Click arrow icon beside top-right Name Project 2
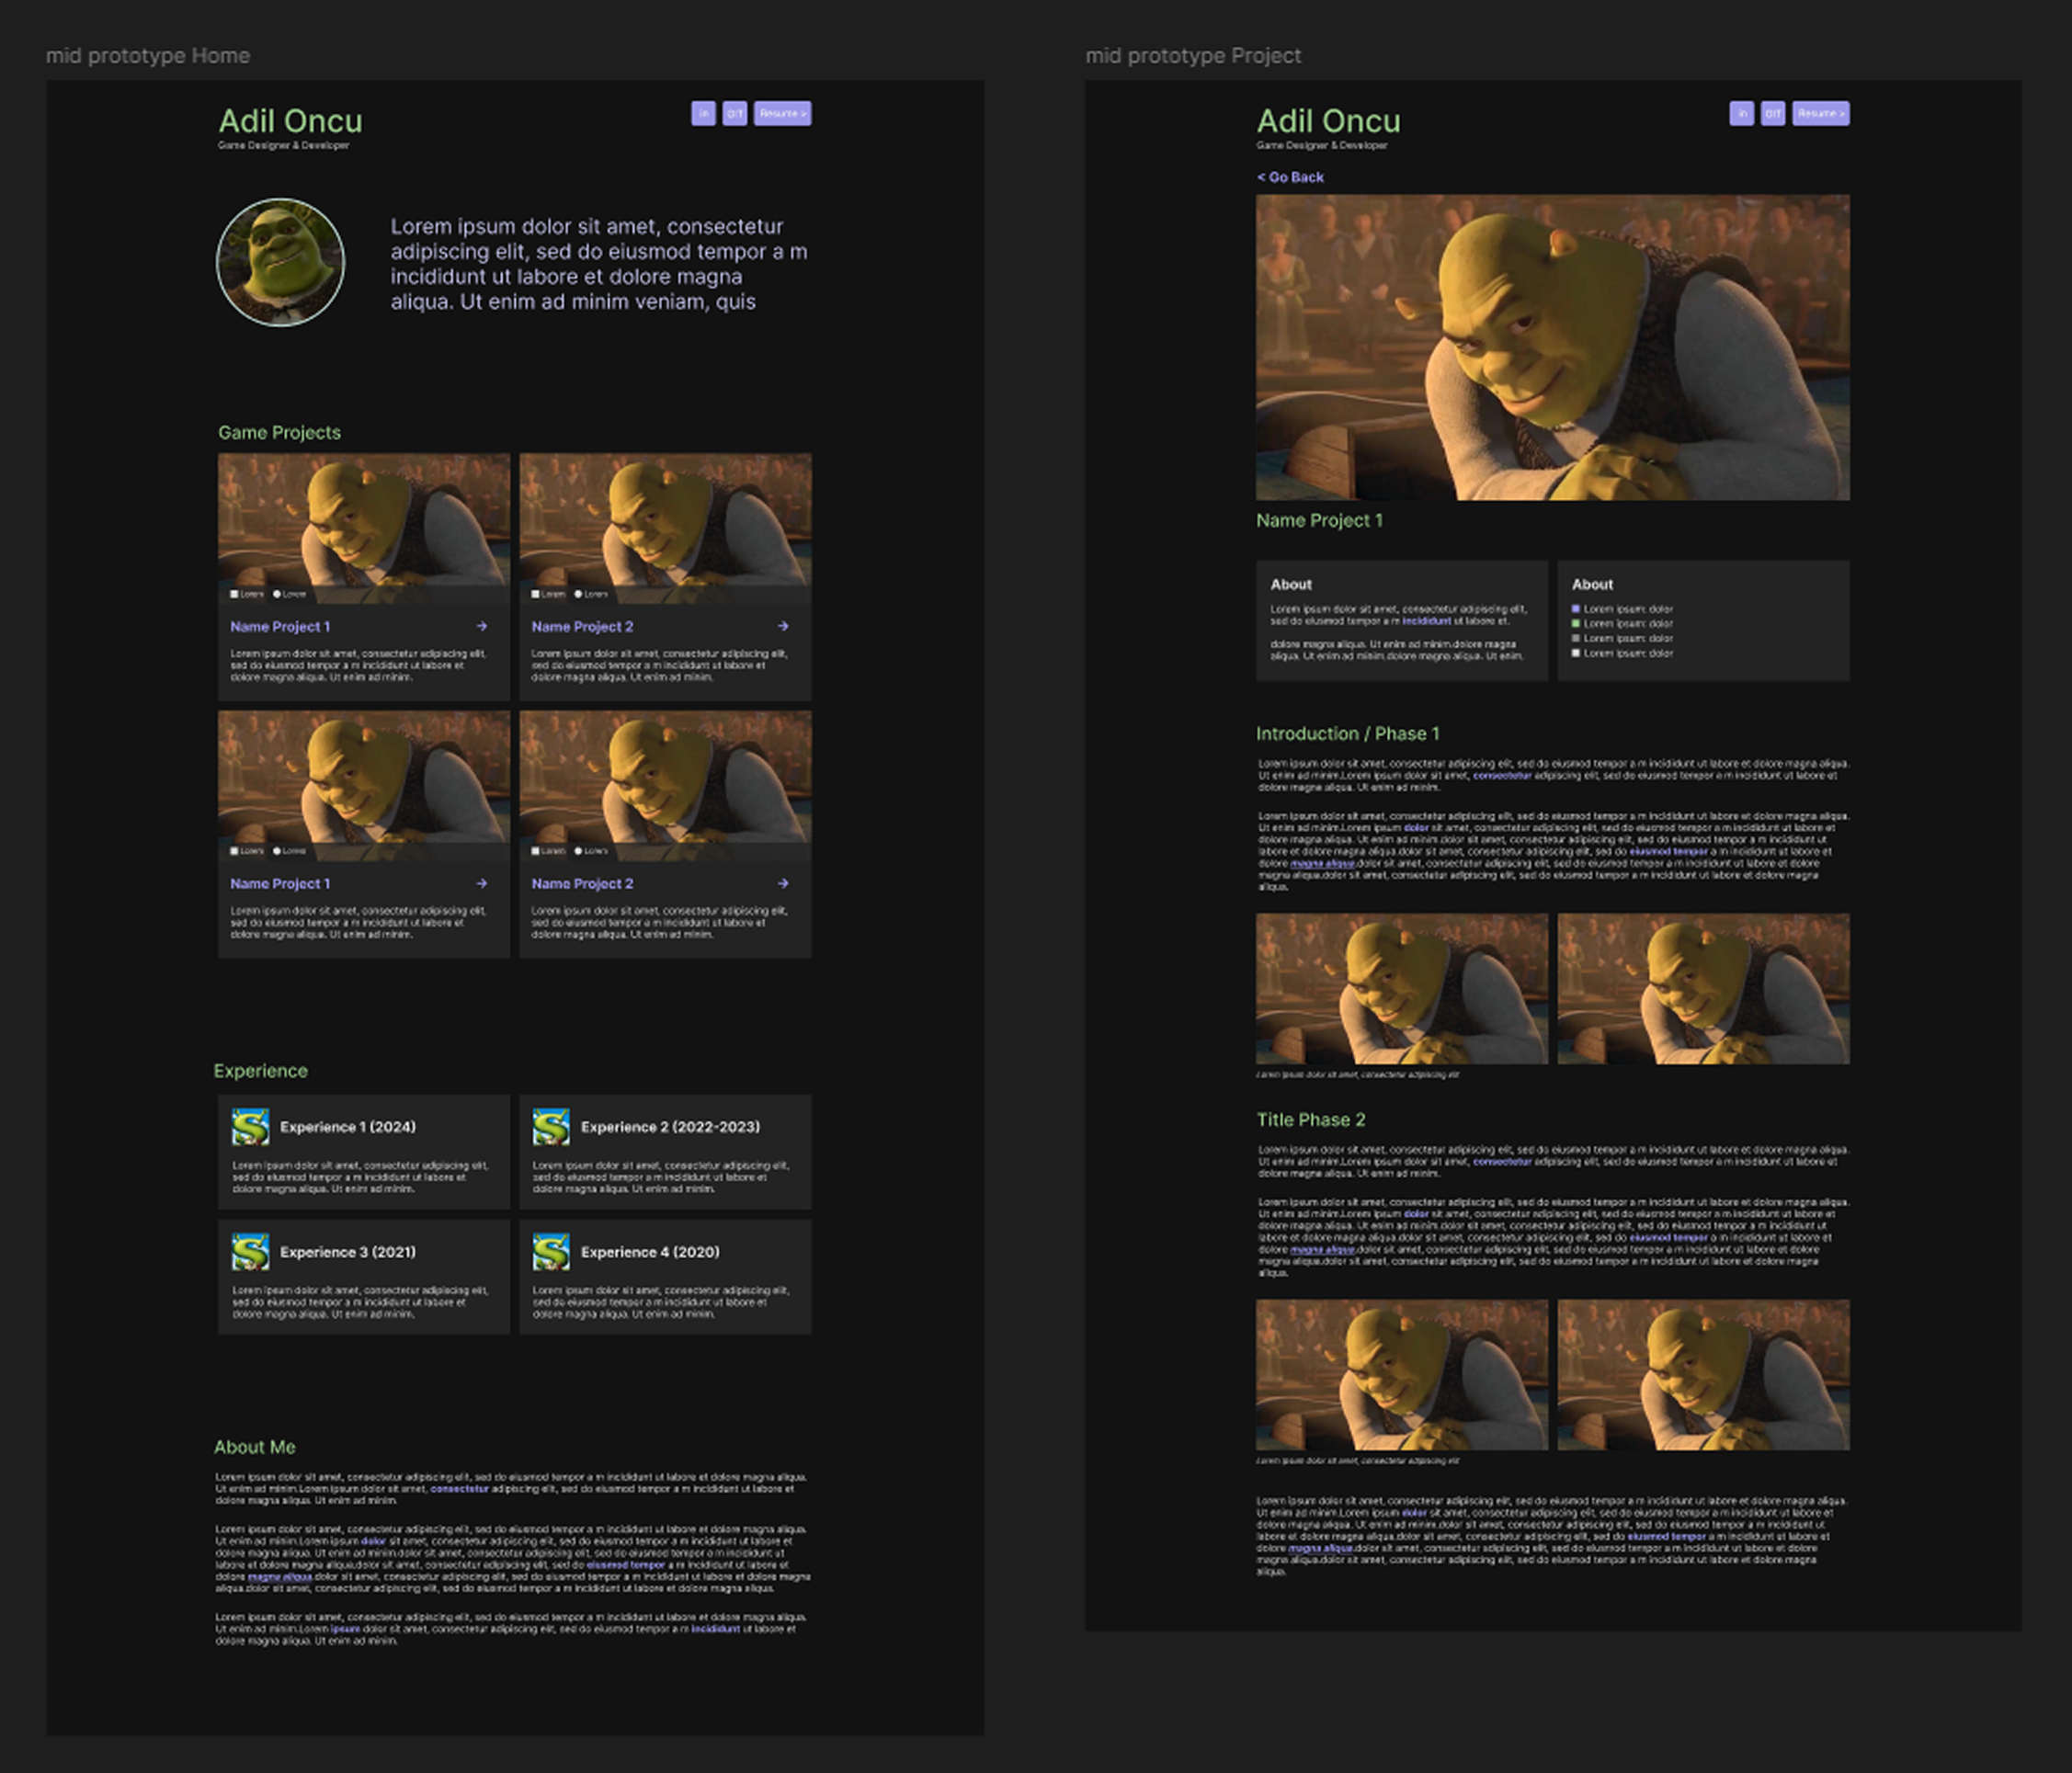The image size is (2072, 1773). 783,626
